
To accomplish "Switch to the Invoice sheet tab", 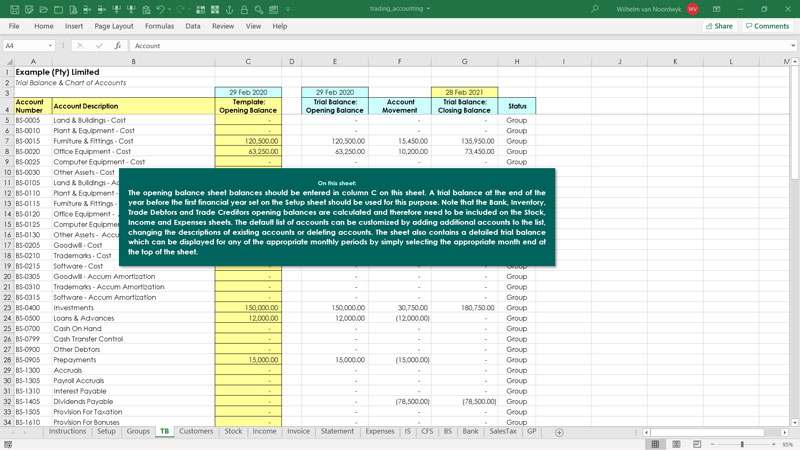I will click(298, 432).
